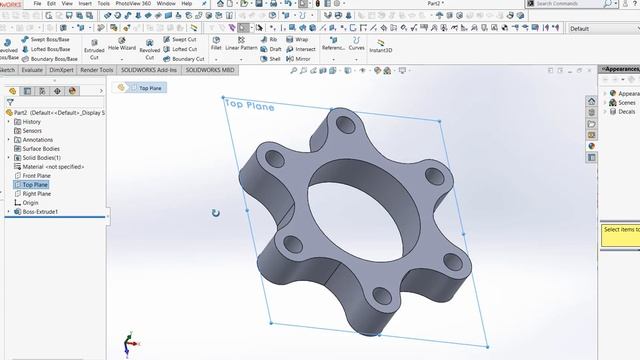
Task: Click the Fillet tool
Action: click(216, 44)
